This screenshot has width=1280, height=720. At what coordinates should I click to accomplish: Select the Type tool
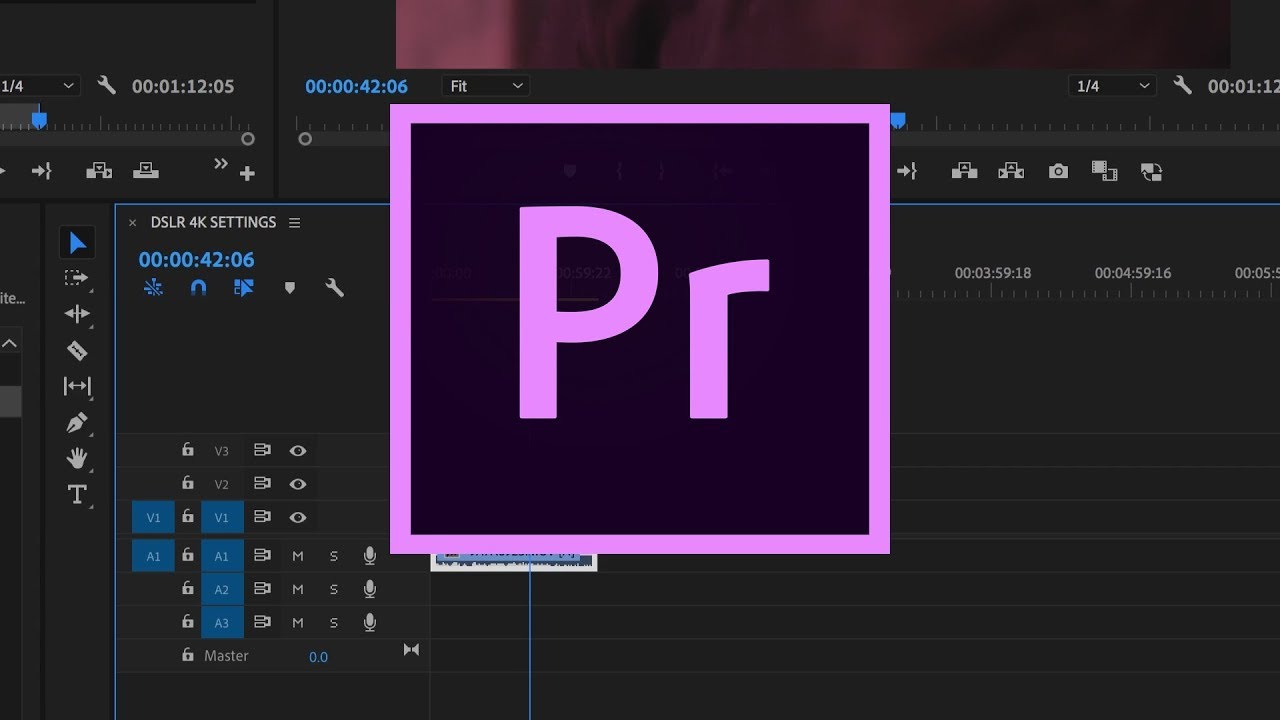click(77, 494)
